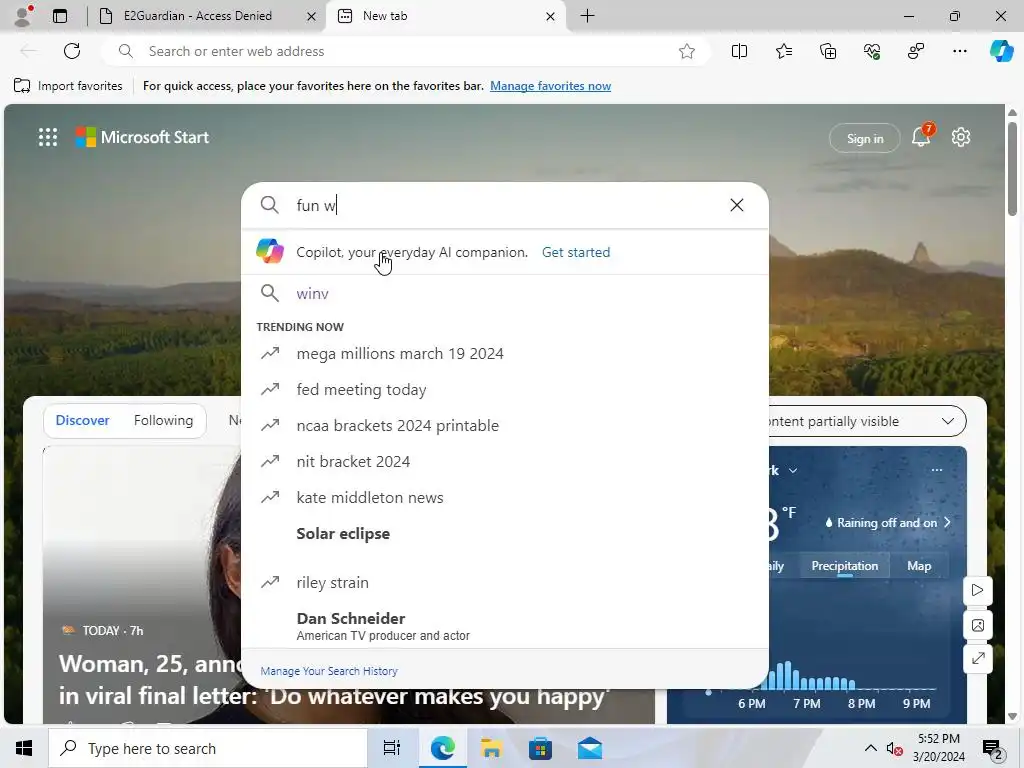Select Precipitation weather tab

(x=844, y=566)
